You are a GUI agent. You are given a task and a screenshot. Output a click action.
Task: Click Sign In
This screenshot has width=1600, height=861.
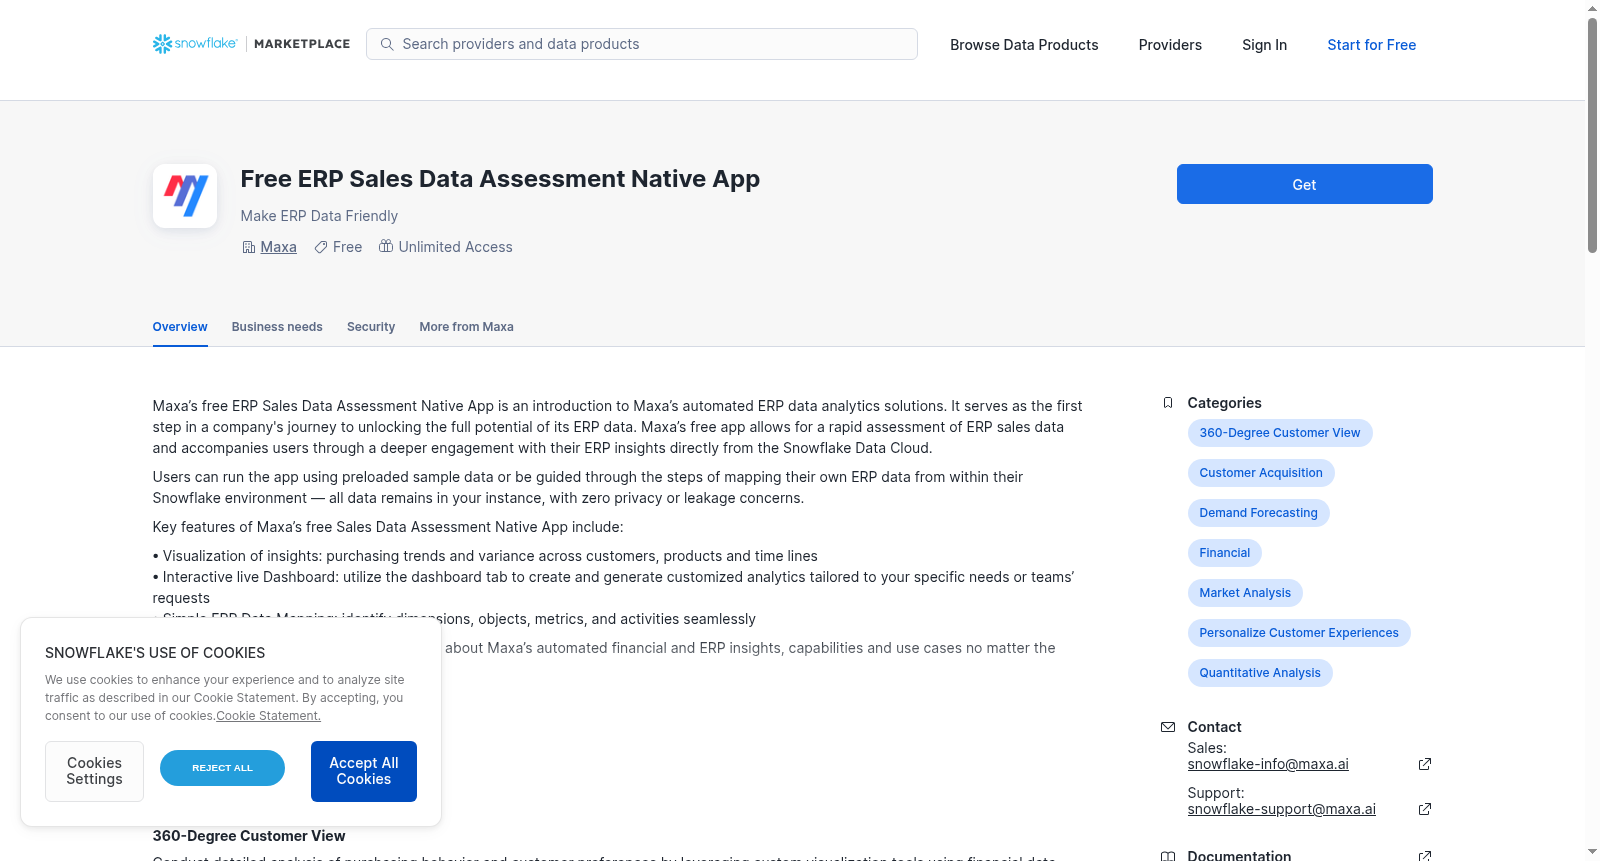point(1264,45)
